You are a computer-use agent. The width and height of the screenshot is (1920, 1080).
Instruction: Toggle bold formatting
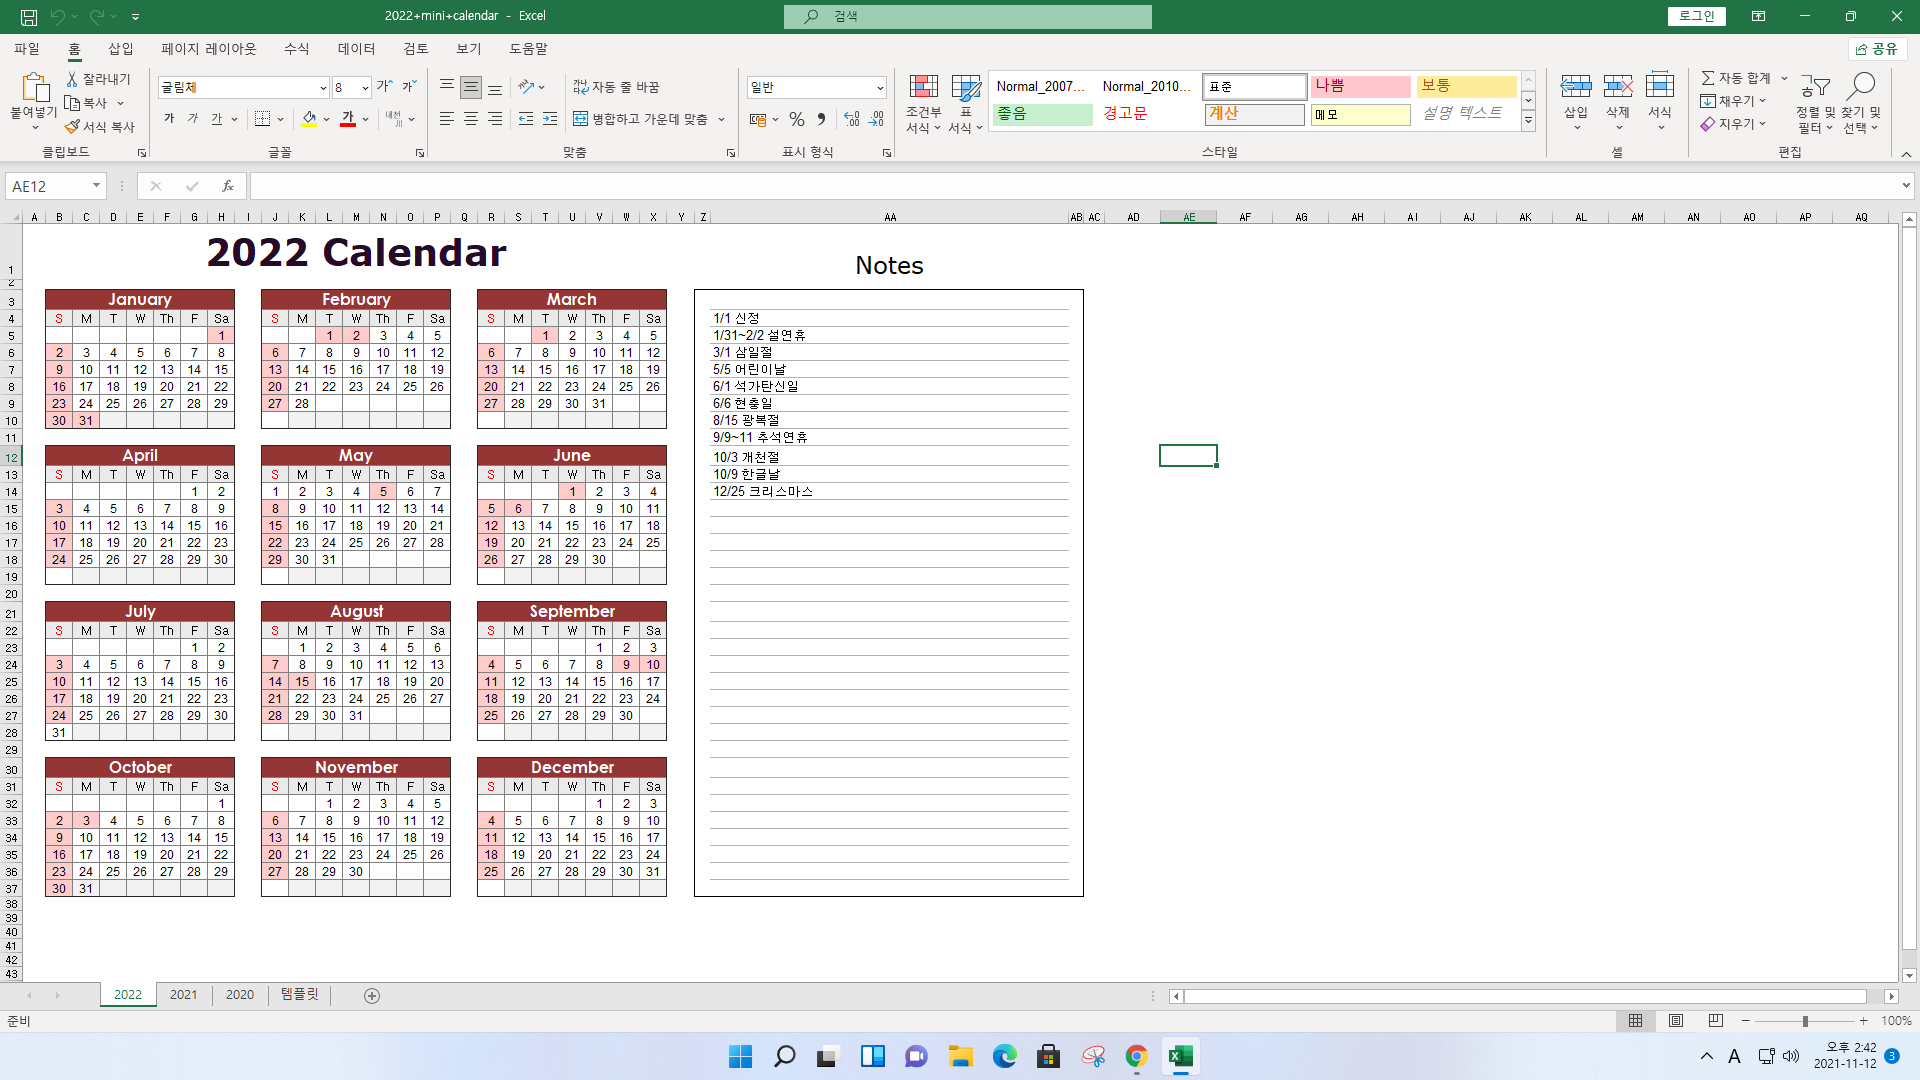[x=169, y=119]
